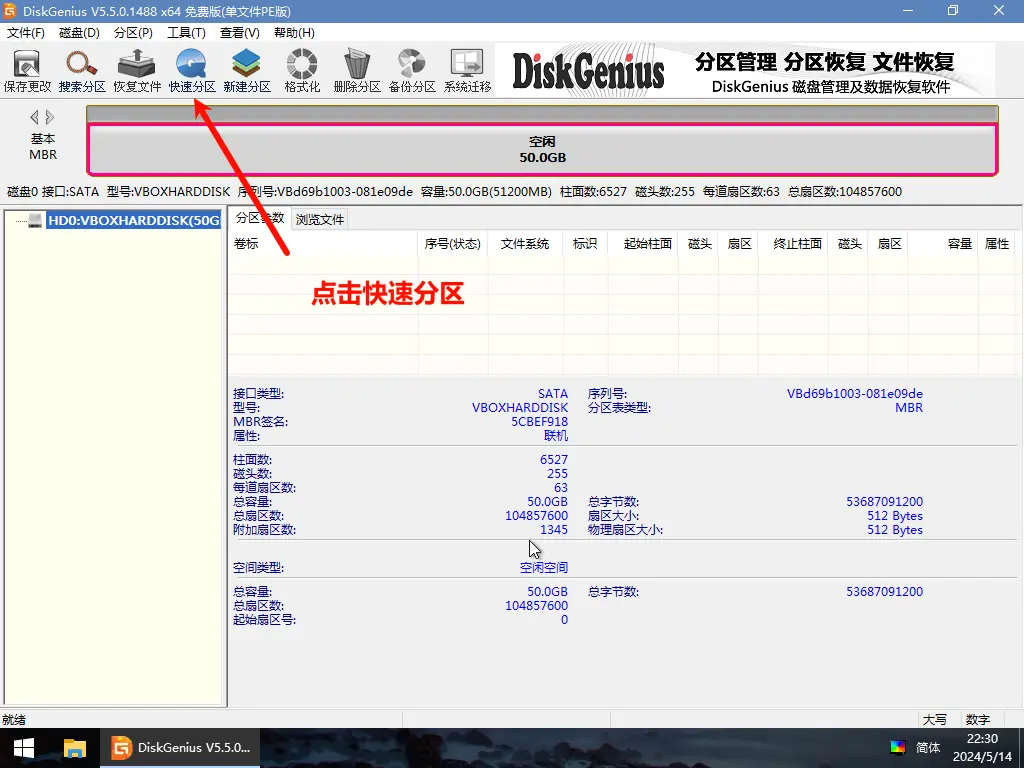Screen dimensions: 1024x768
Task: Open the 文件(F) menu
Action: [25, 33]
